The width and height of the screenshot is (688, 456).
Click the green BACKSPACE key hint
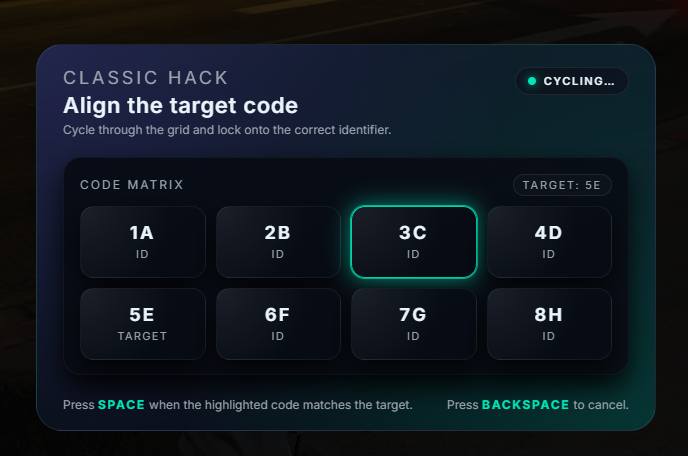point(525,405)
